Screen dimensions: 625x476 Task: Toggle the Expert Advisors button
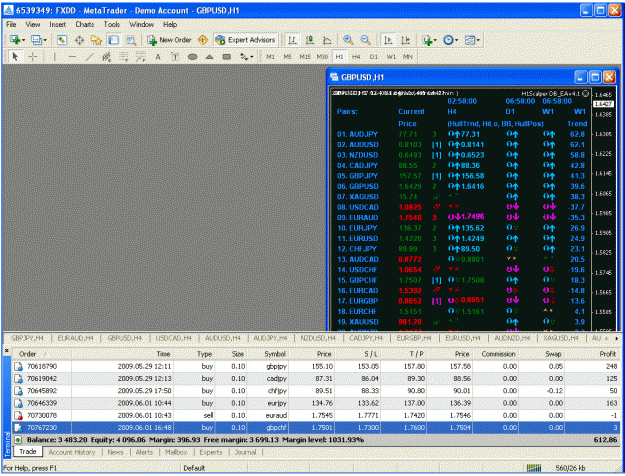246,40
